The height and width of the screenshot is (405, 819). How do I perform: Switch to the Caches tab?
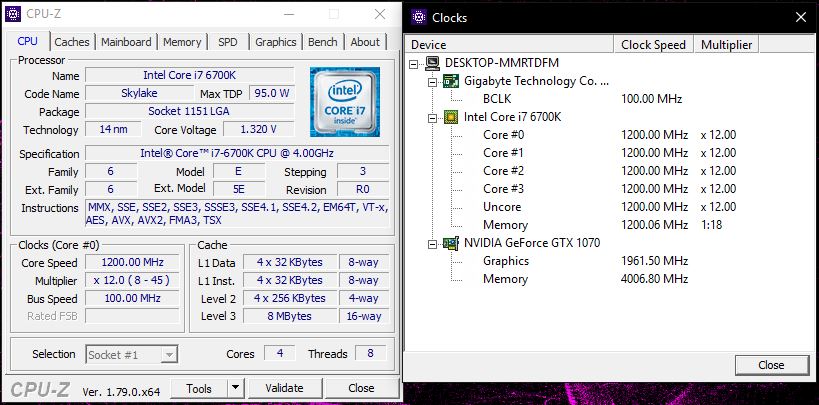point(72,42)
